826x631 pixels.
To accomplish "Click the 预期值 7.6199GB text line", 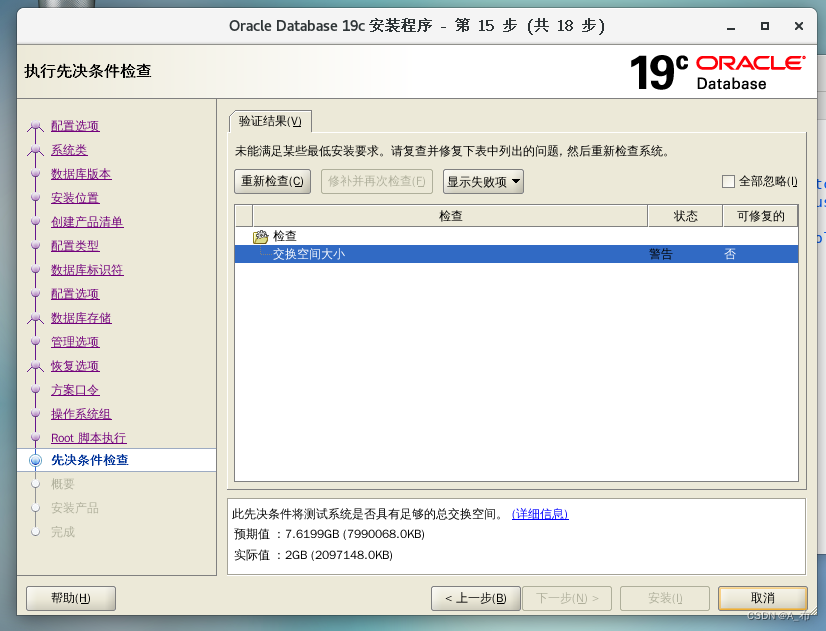I will (329, 534).
